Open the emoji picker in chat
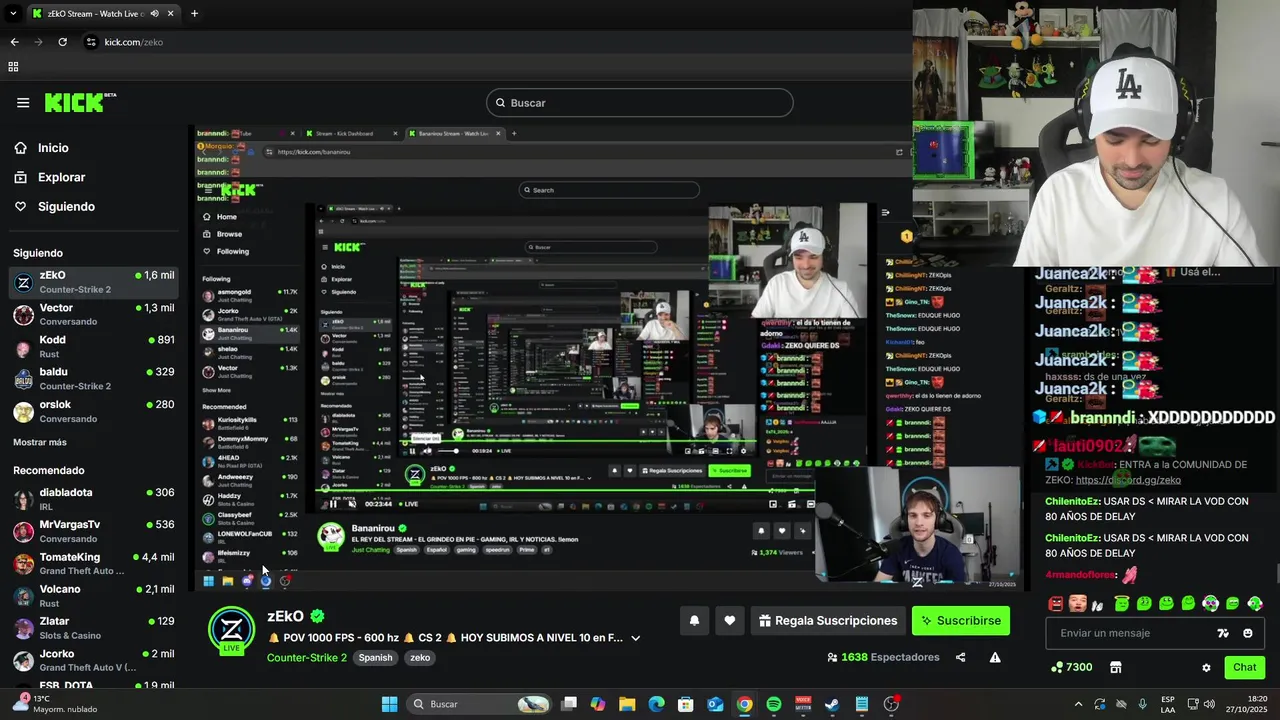 tap(1248, 633)
